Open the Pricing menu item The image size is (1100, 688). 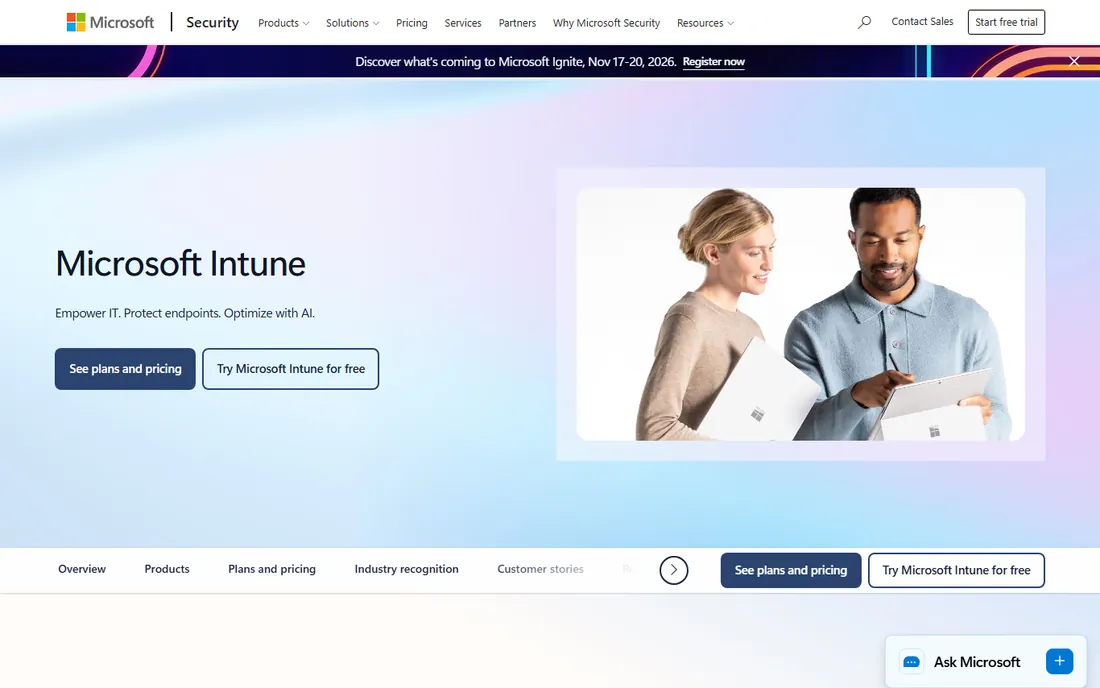[x=411, y=22]
